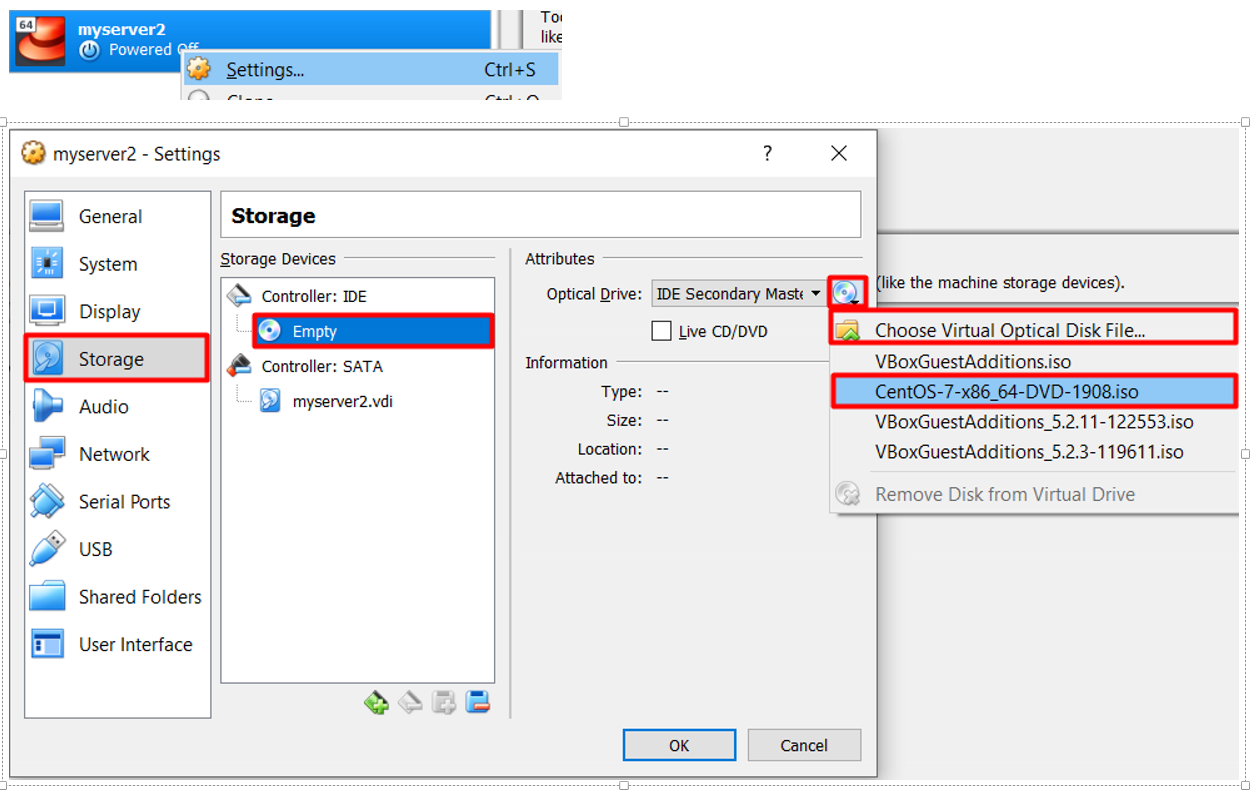Click the Serial Ports connector icon
The height and width of the screenshot is (796, 1253).
point(47,502)
